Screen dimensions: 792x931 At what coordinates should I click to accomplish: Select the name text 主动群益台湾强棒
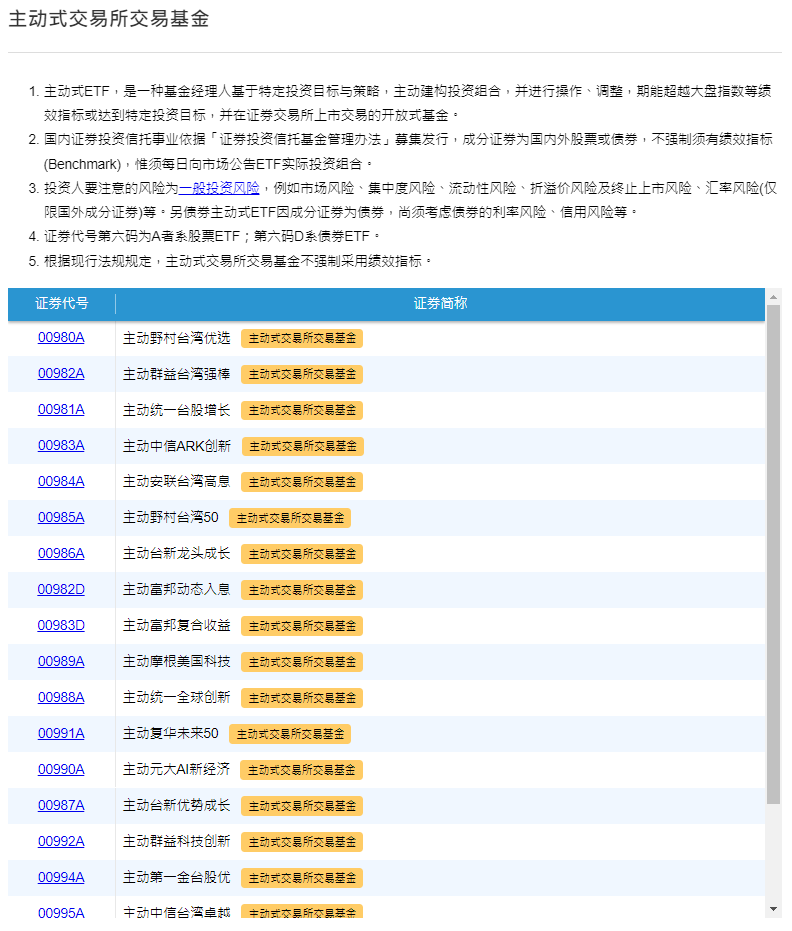[176, 374]
